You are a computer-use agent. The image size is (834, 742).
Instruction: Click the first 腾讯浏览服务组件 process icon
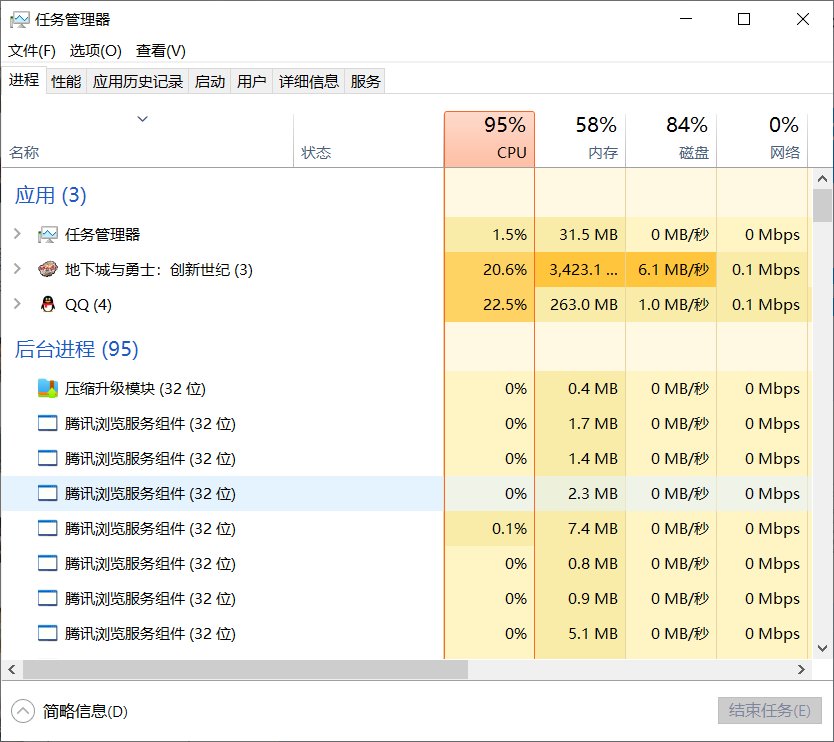[45, 423]
